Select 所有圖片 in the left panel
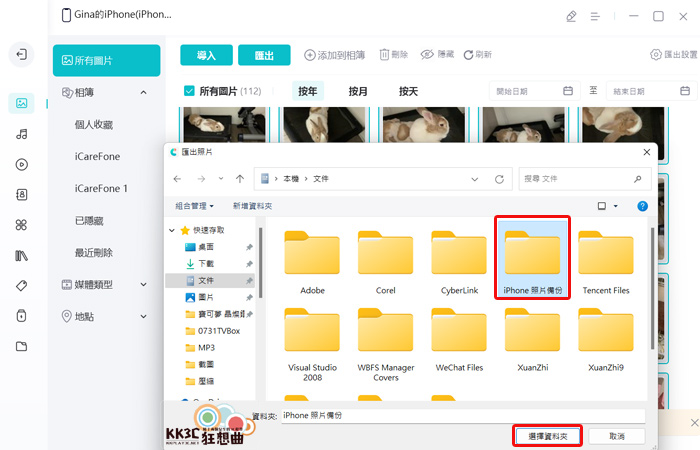 point(106,60)
